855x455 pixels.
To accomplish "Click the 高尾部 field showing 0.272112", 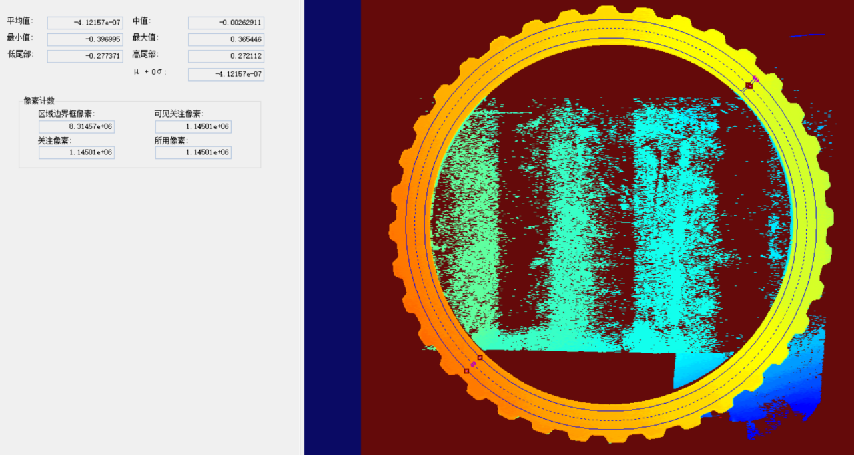I will [226, 56].
